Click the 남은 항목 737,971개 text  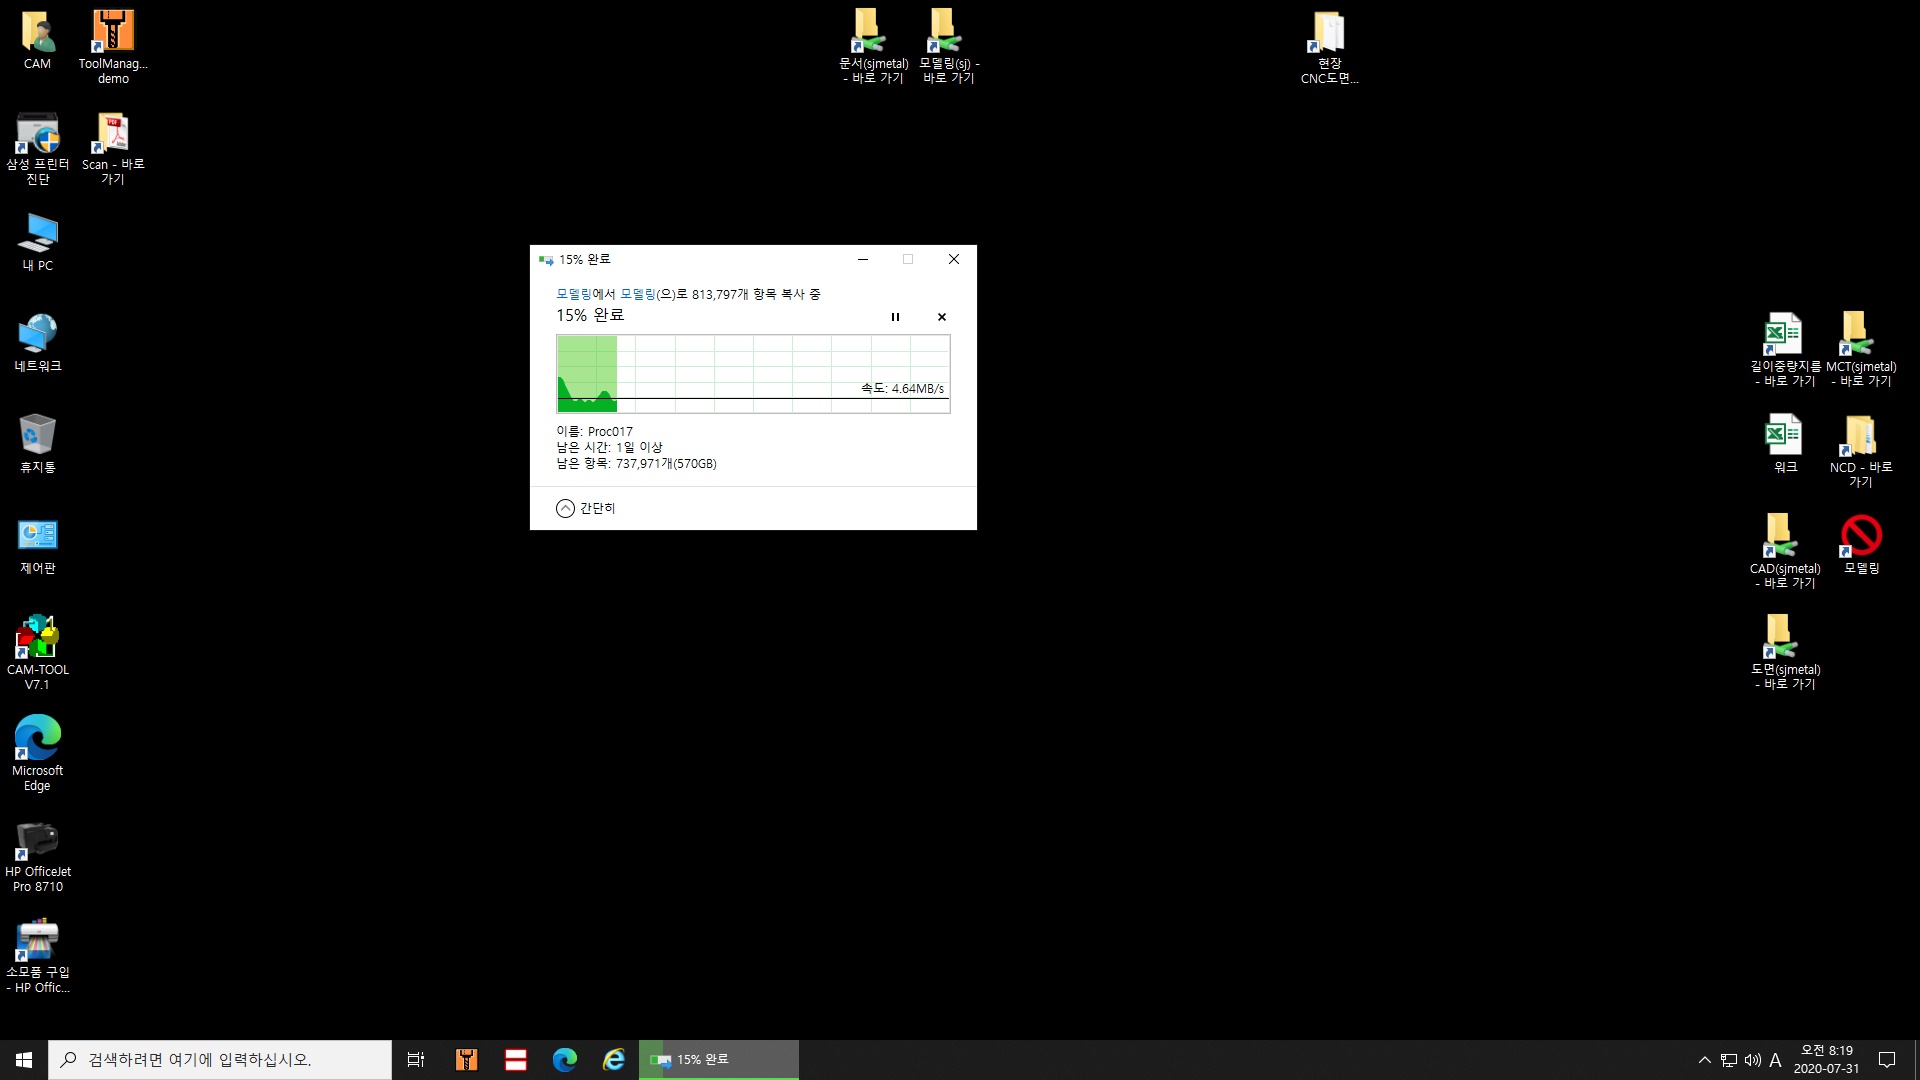tap(637, 464)
